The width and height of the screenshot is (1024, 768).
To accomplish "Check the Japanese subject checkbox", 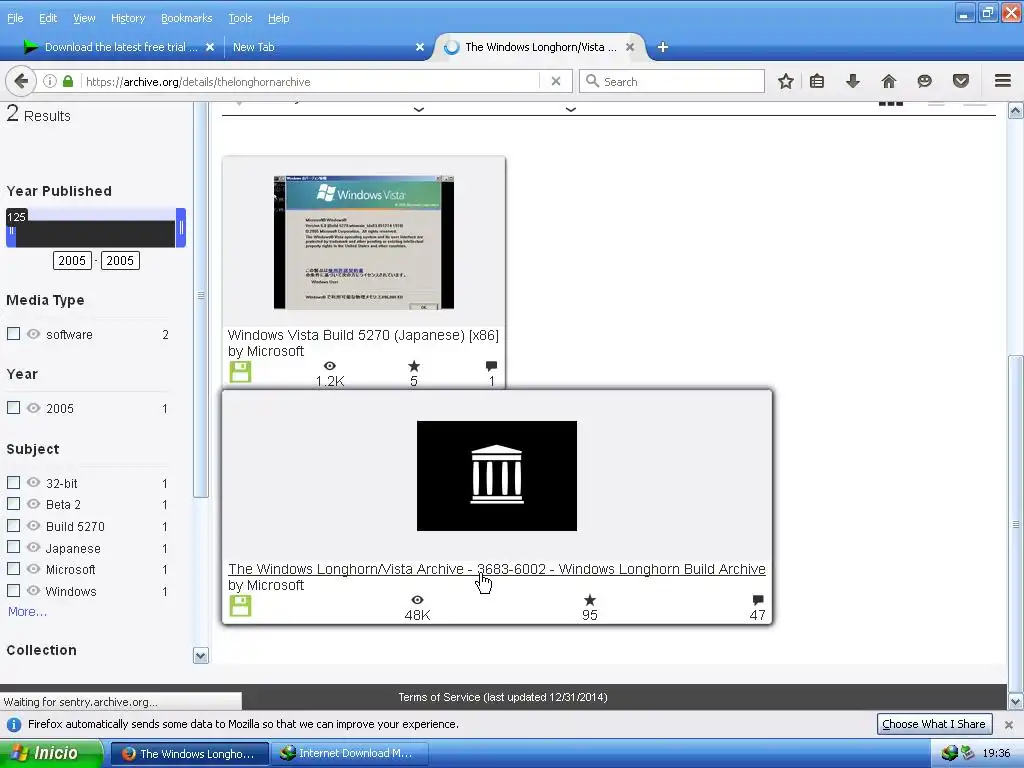I will (x=13, y=547).
